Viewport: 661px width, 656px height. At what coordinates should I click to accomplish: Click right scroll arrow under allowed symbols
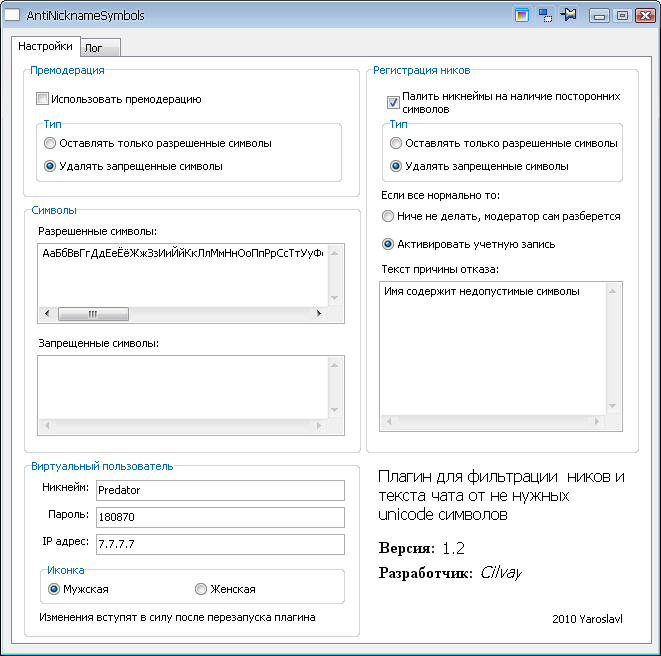tap(319, 313)
